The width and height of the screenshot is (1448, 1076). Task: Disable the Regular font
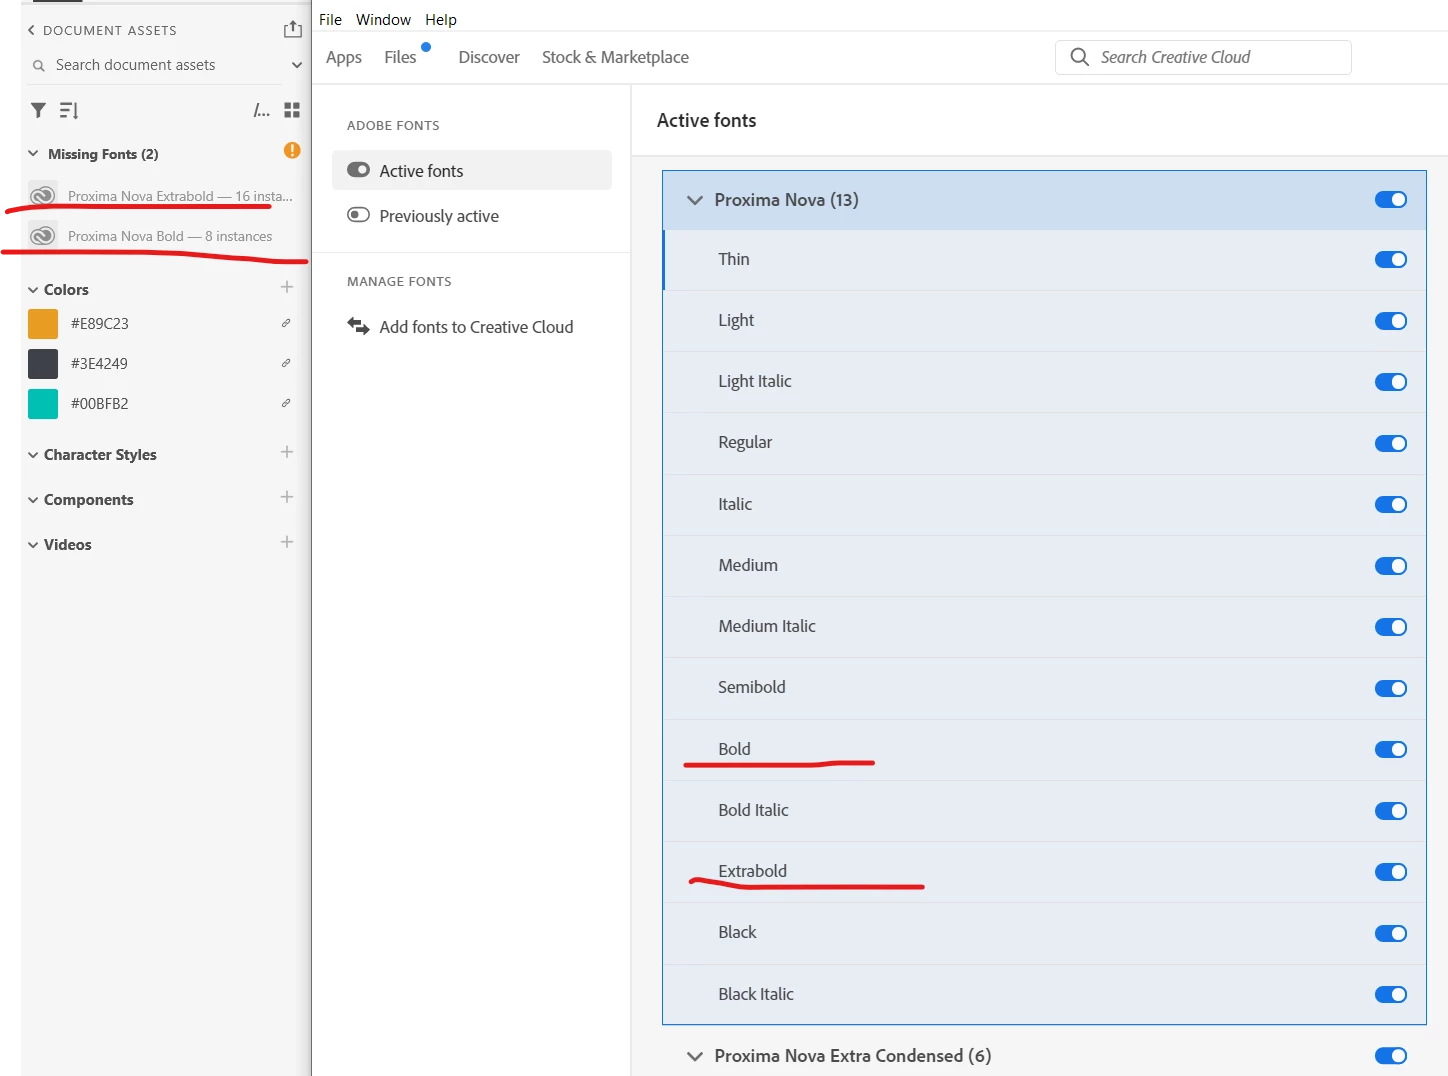pos(1391,443)
